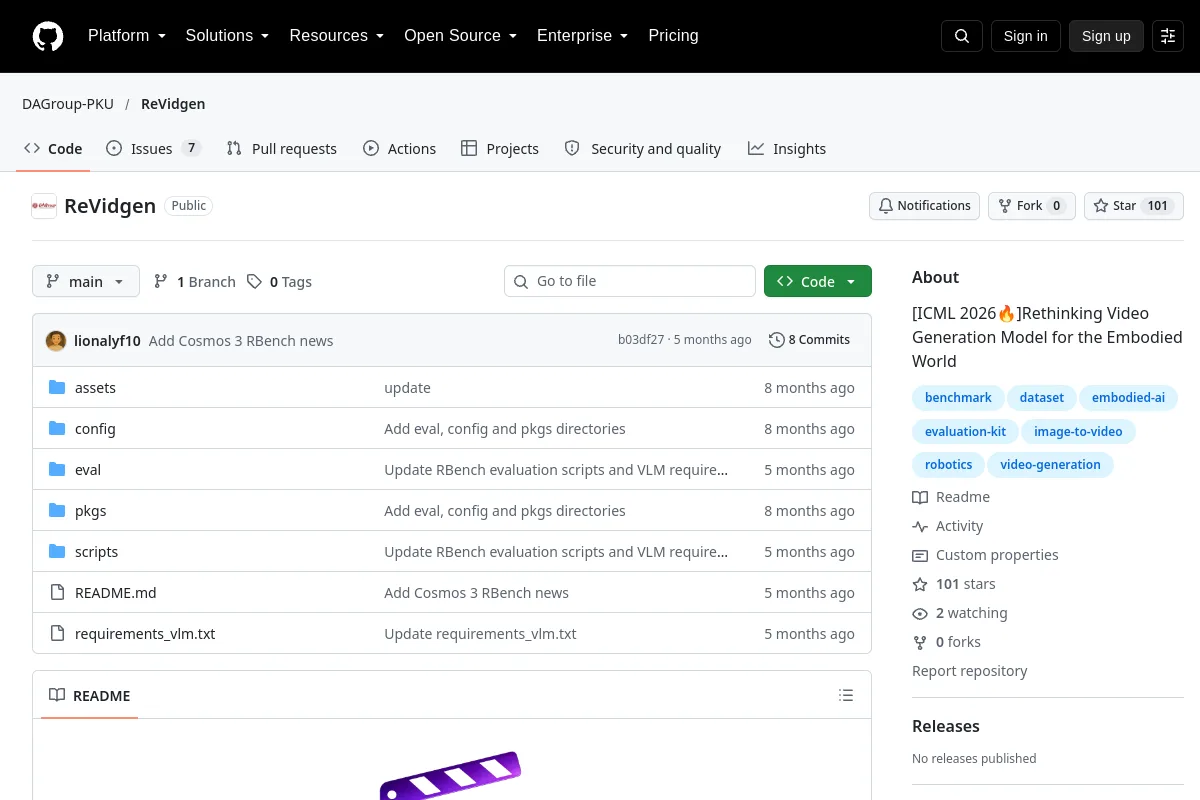The image size is (1200, 800).
Task: Open the DAGroup-PKU owner link
Action: point(68,104)
